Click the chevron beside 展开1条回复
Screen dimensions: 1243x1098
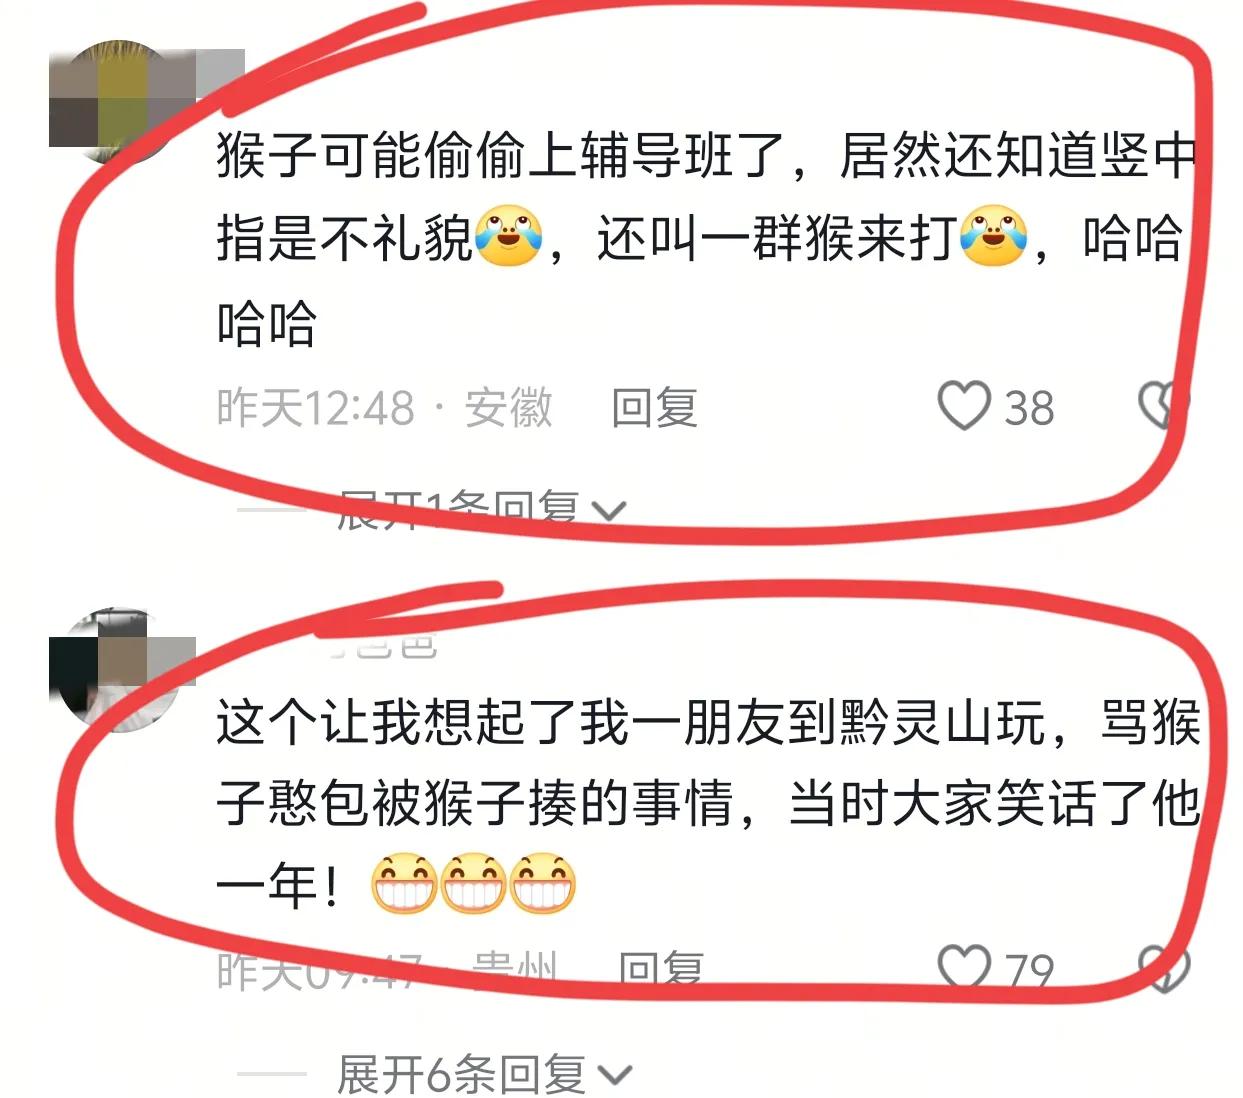609,511
